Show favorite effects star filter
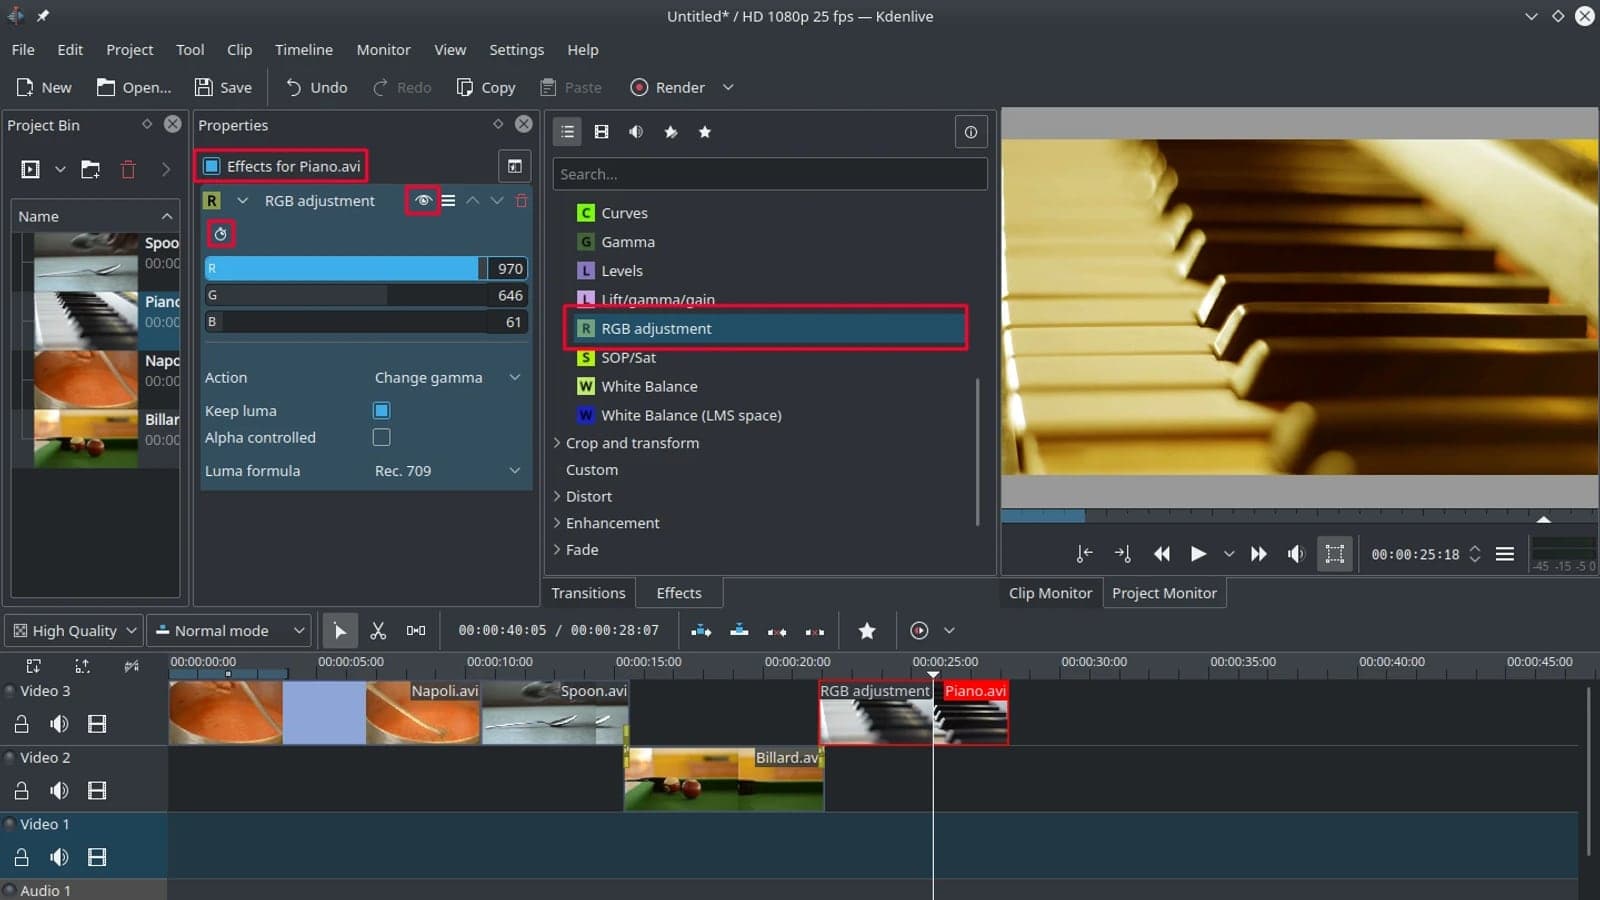Viewport: 1600px width, 900px height. (705, 132)
